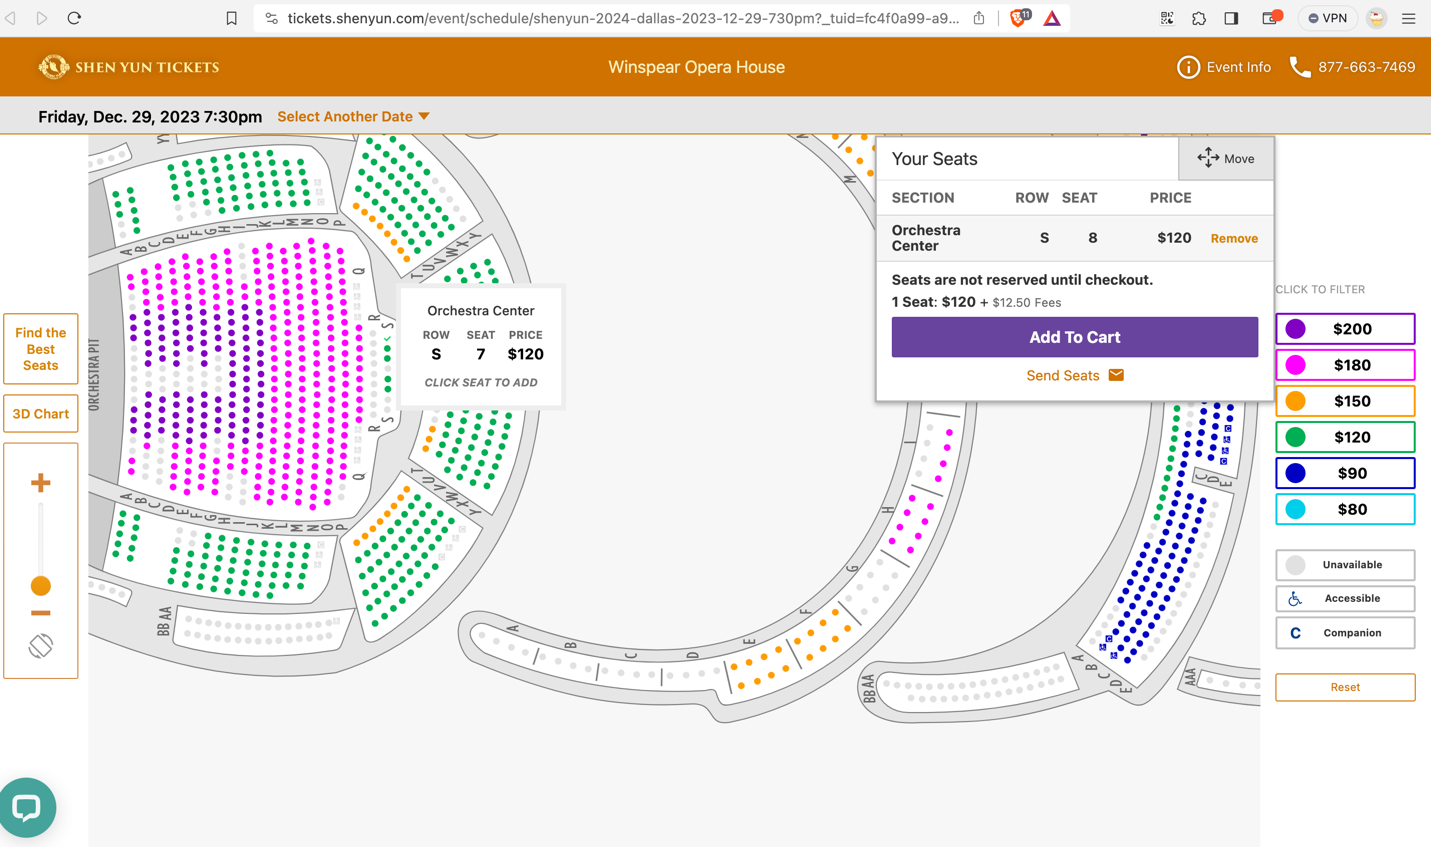Filter seats by $200 price
The height and width of the screenshot is (847, 1431).
coord(1345,329)
